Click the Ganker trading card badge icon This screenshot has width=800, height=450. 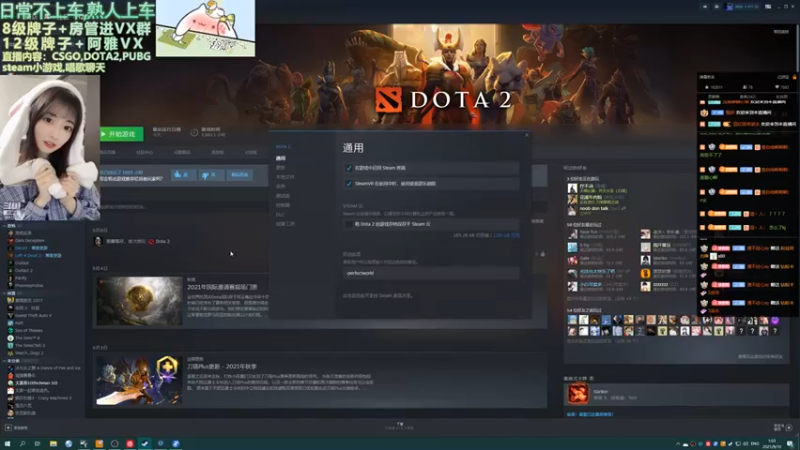pos(578,394)
